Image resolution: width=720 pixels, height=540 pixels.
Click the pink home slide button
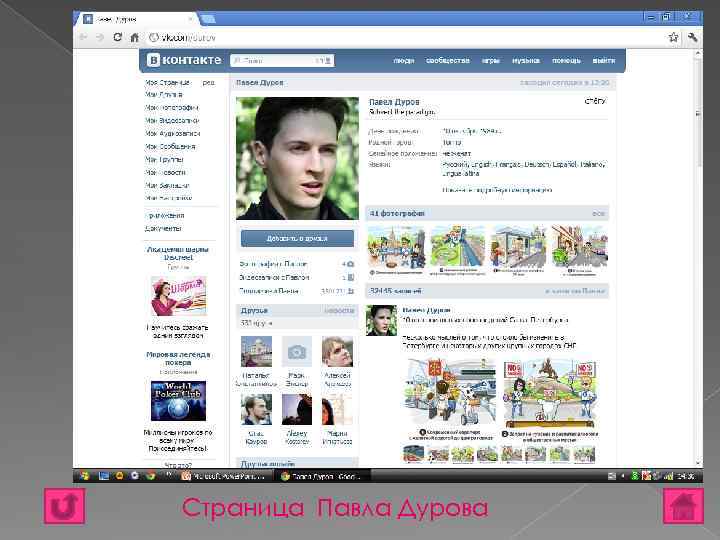pos(683,506)
